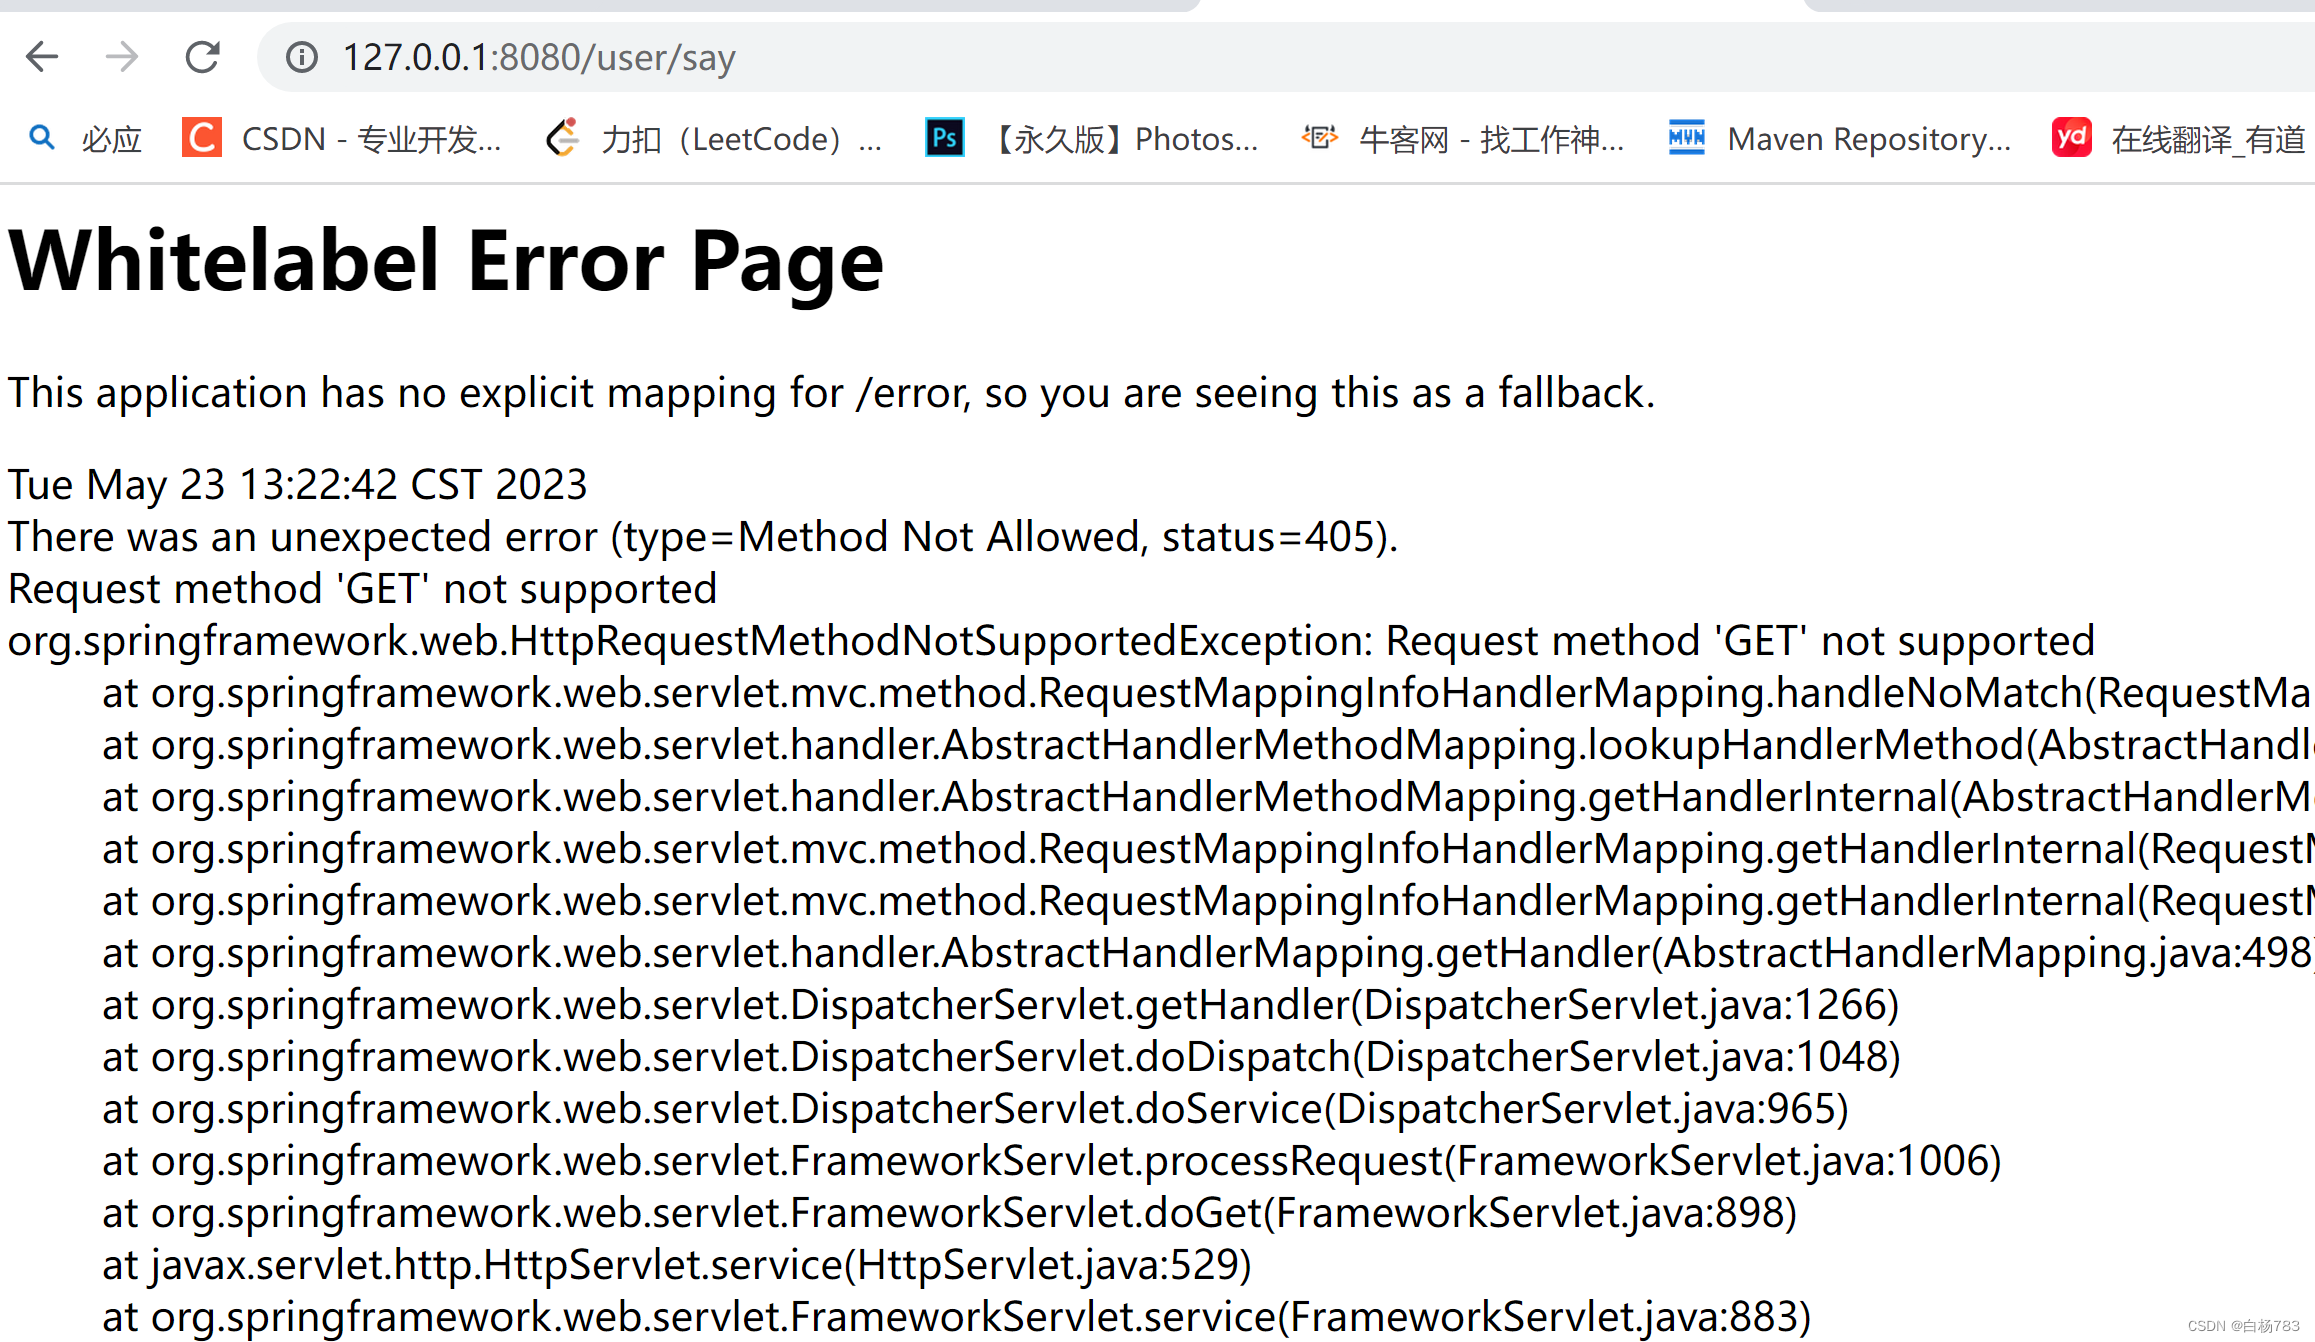Click the Whitelabel Error Page heading
The width and height of the screenshot is (2315, 1342).
[x=446, y=261]
